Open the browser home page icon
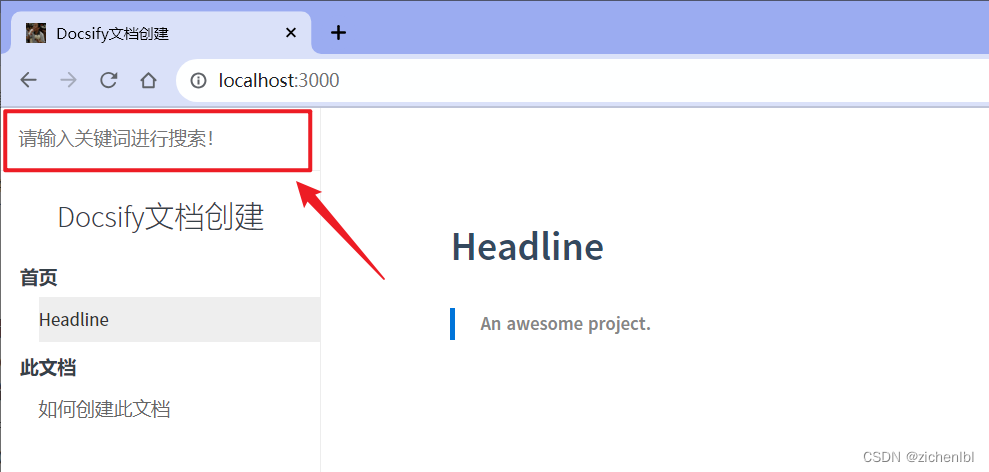Screen dimensions: 989x472 tap(148, 80)
